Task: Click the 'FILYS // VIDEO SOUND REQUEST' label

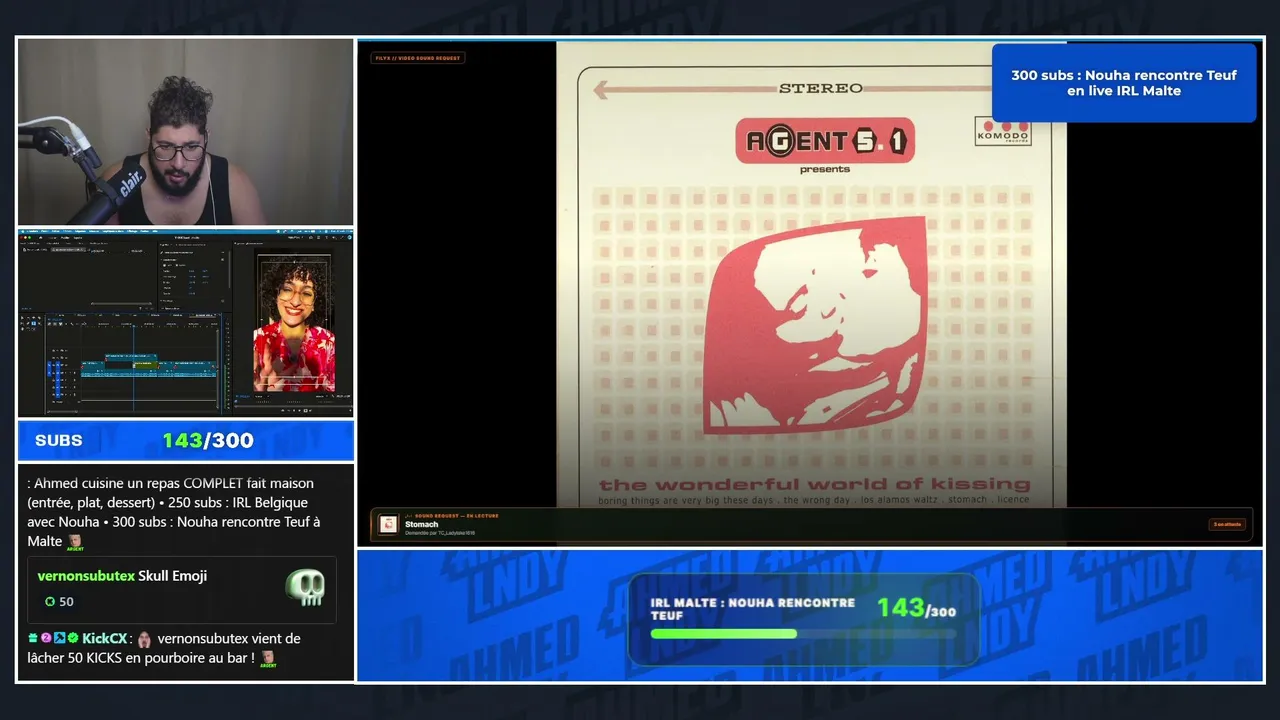Action: click(418, 58)
